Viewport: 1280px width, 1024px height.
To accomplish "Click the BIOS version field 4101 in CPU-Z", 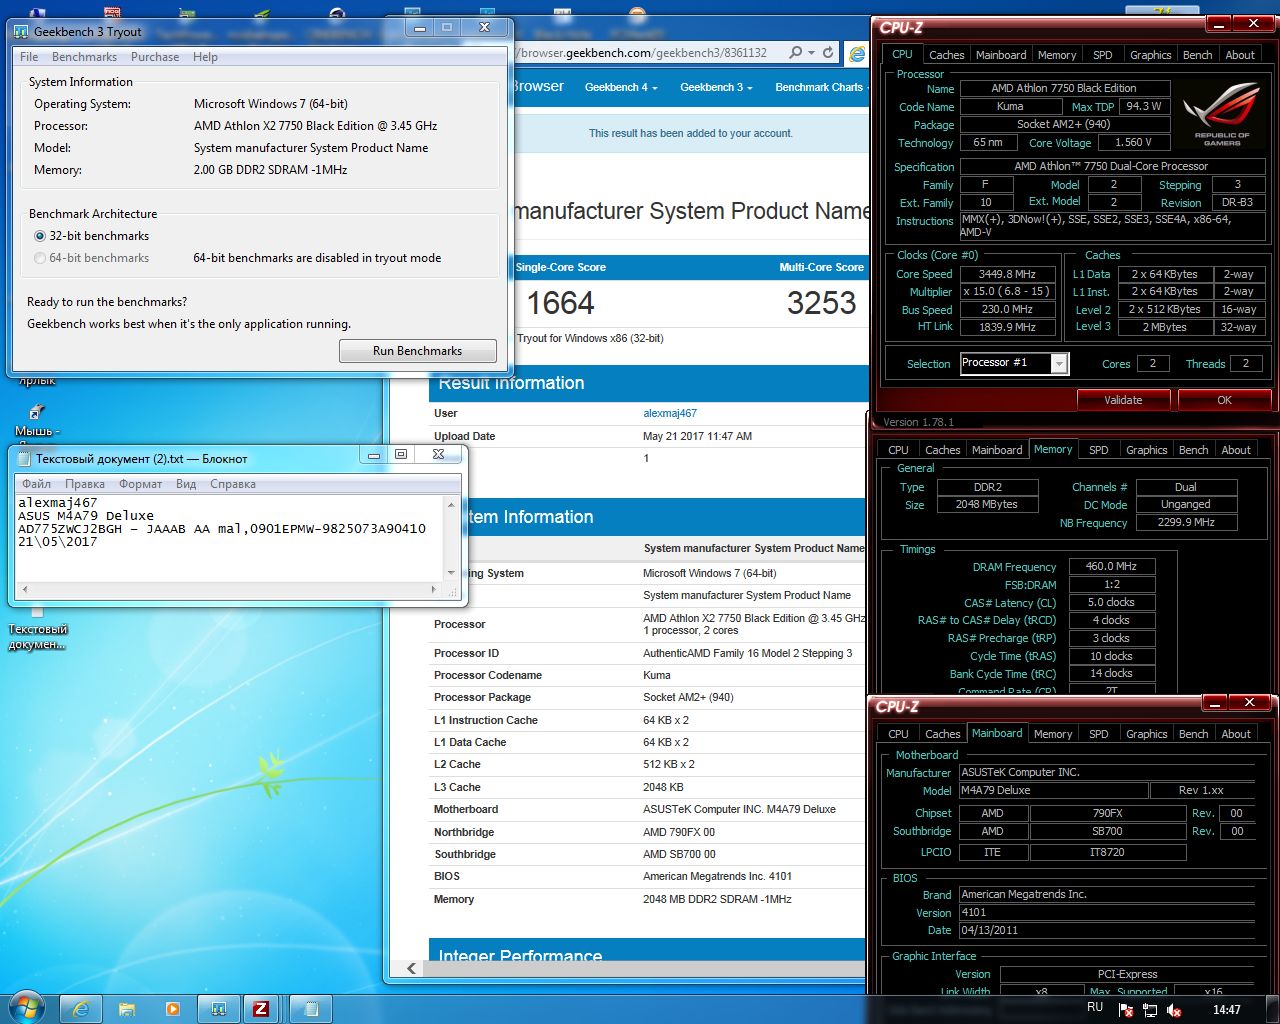I will point(1106,912).
